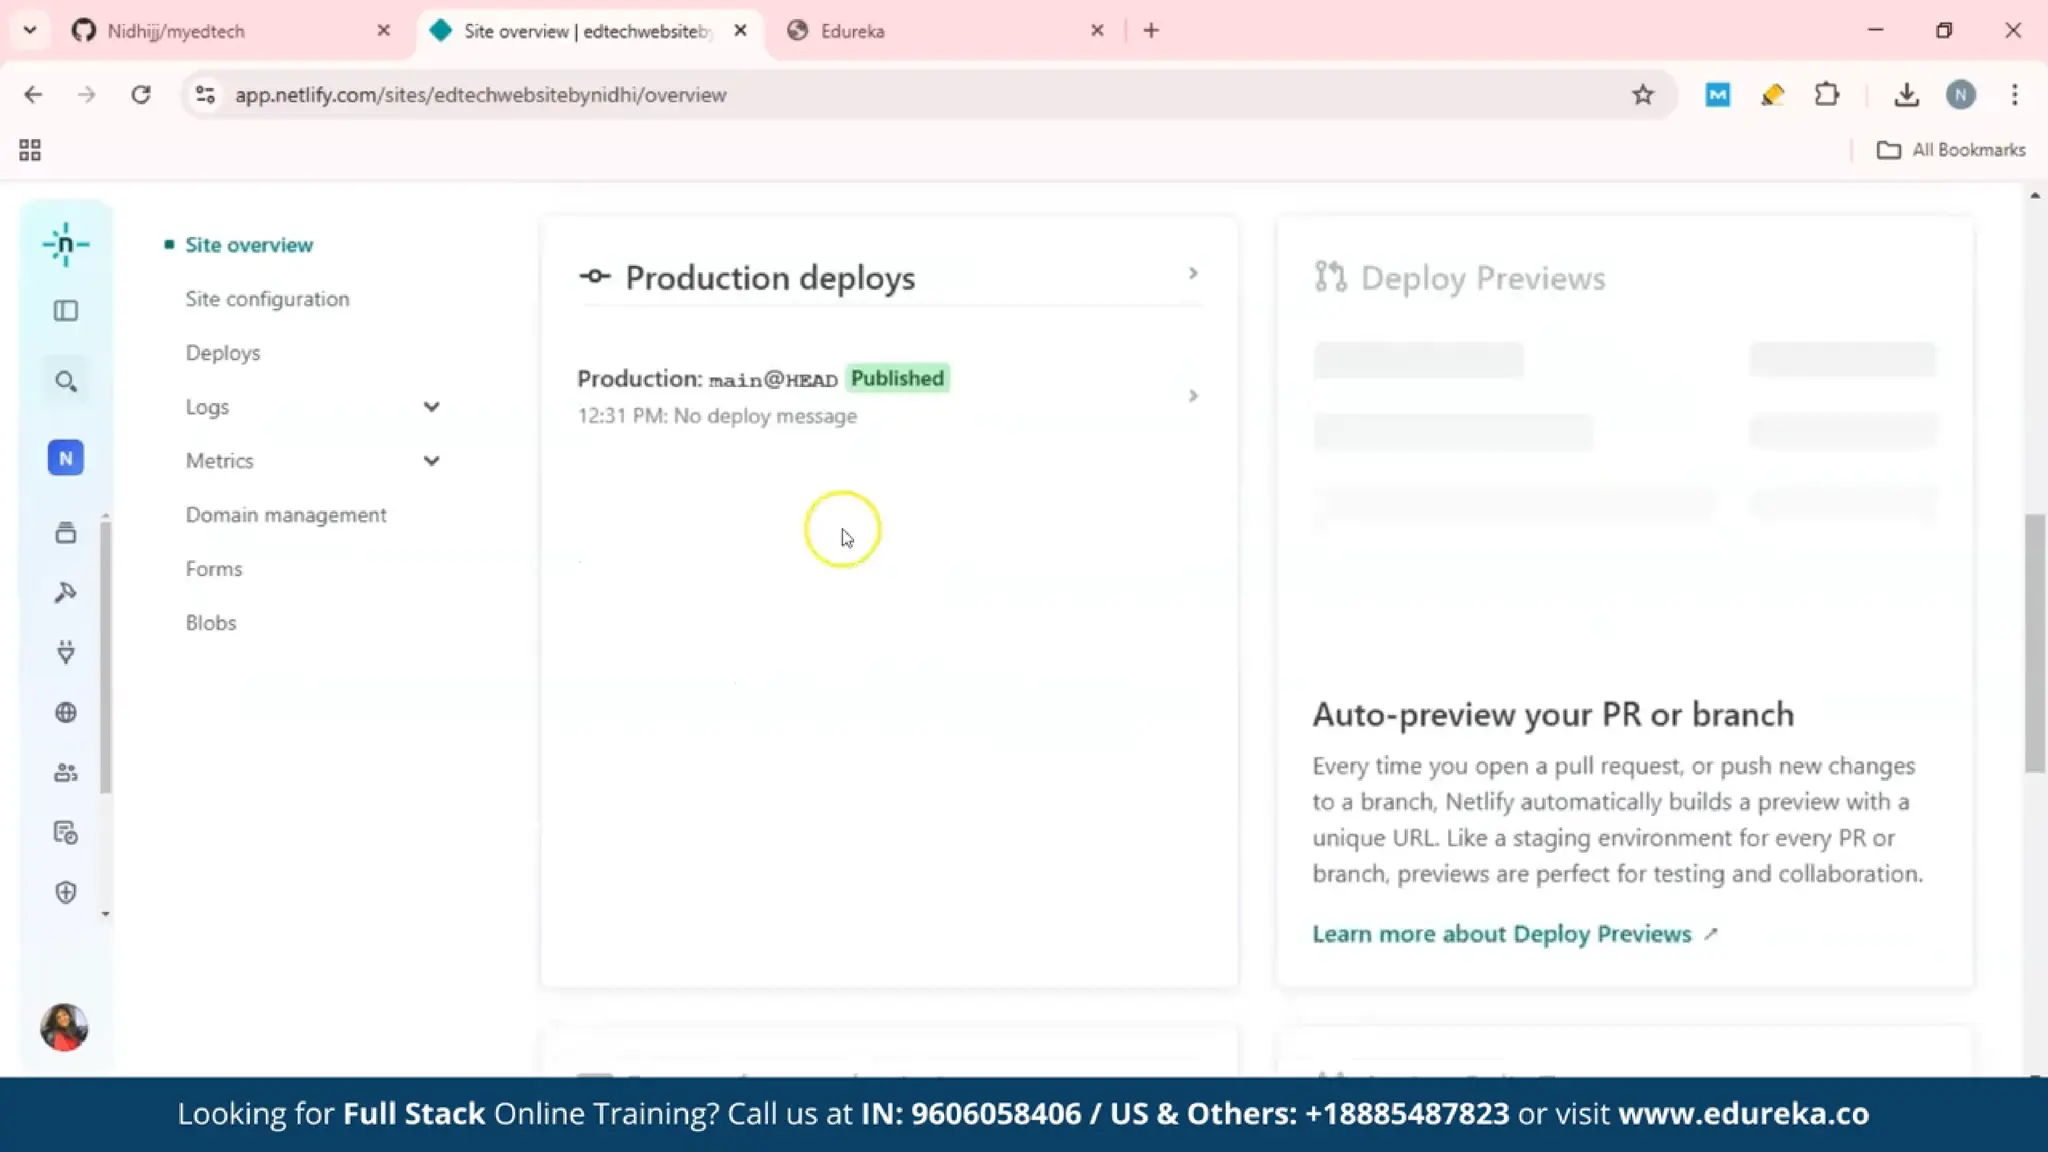Go forward with the browser forward arrow
The width and height of the screenshot is (2048, 1152).
(87, 95)
